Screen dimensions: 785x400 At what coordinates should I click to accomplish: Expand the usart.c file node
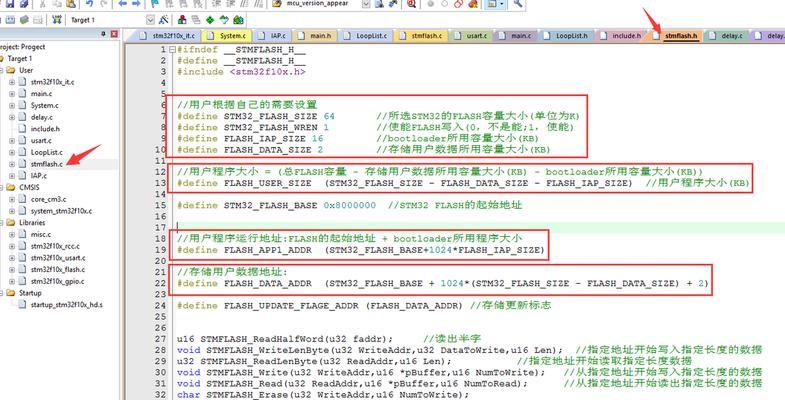[x=12, y=140]
